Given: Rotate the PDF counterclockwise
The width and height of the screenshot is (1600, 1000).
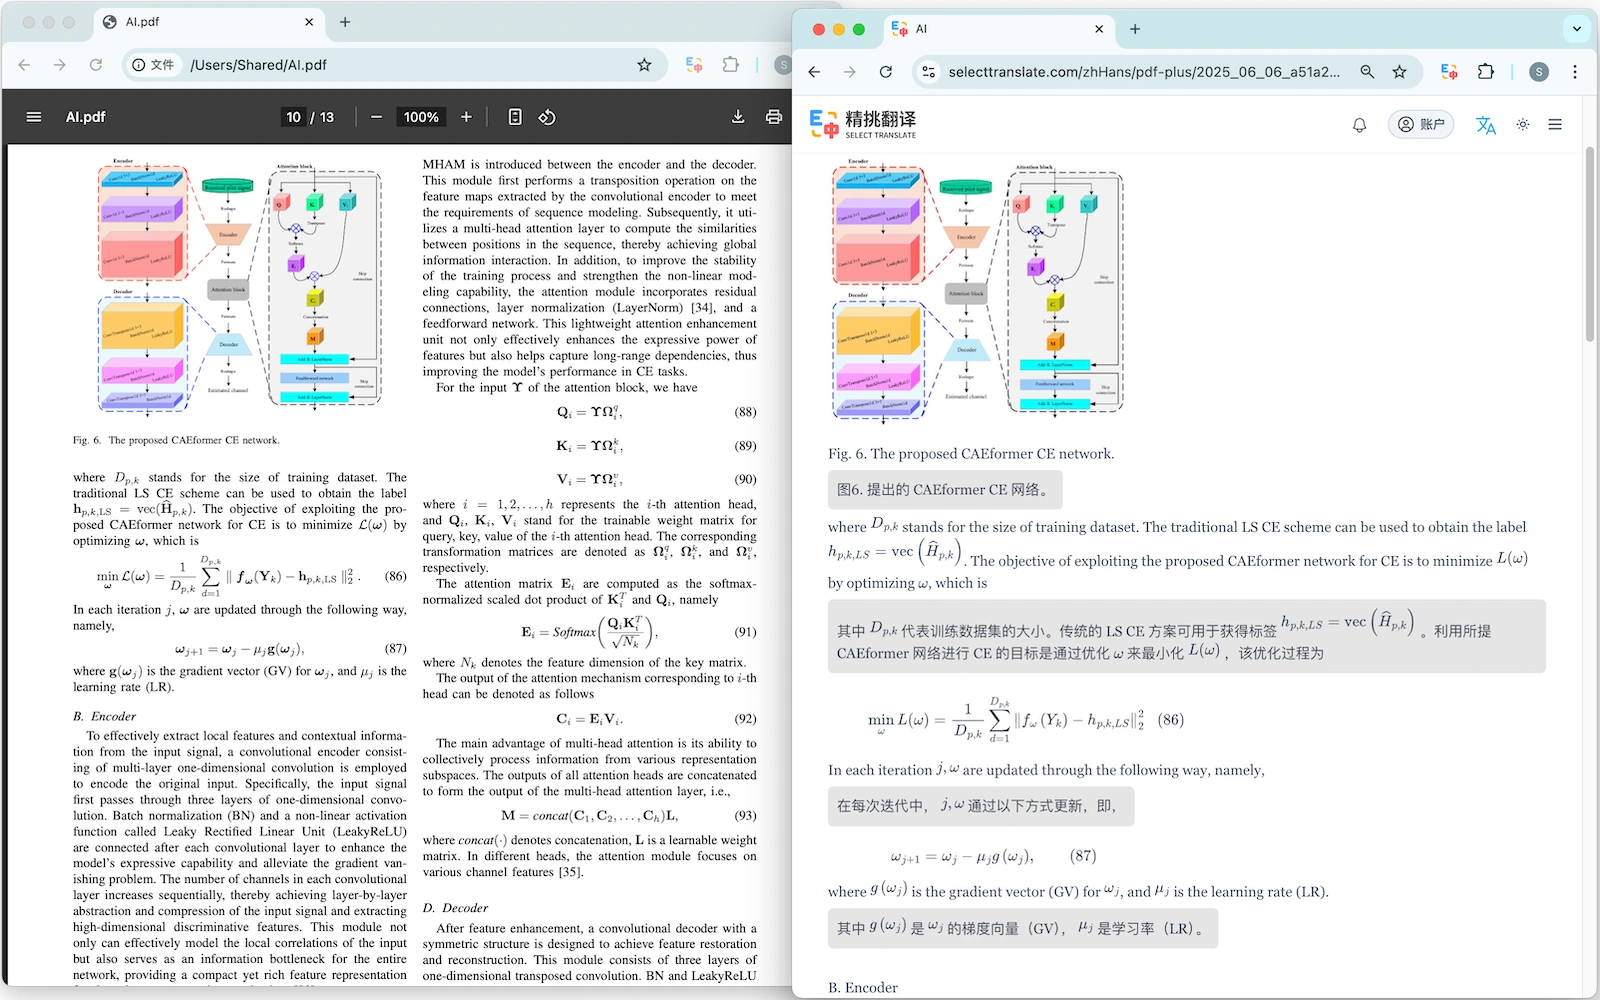Looking at the screenshot, I should tap(547, 117).
